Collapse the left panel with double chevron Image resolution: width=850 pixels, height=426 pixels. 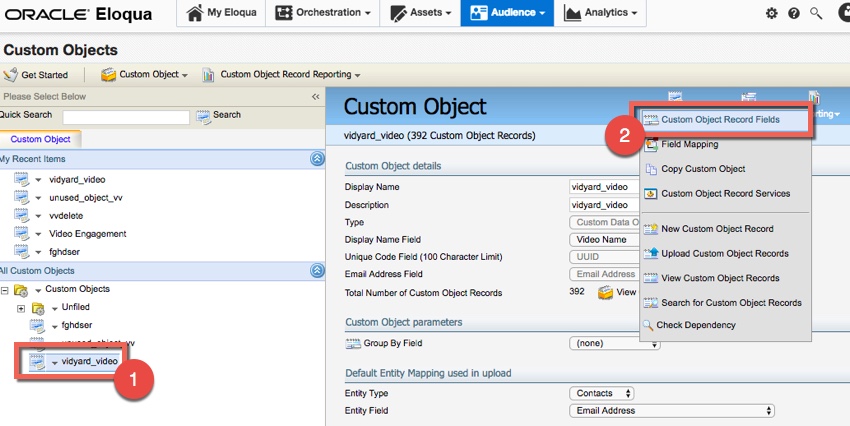point(315,96)
